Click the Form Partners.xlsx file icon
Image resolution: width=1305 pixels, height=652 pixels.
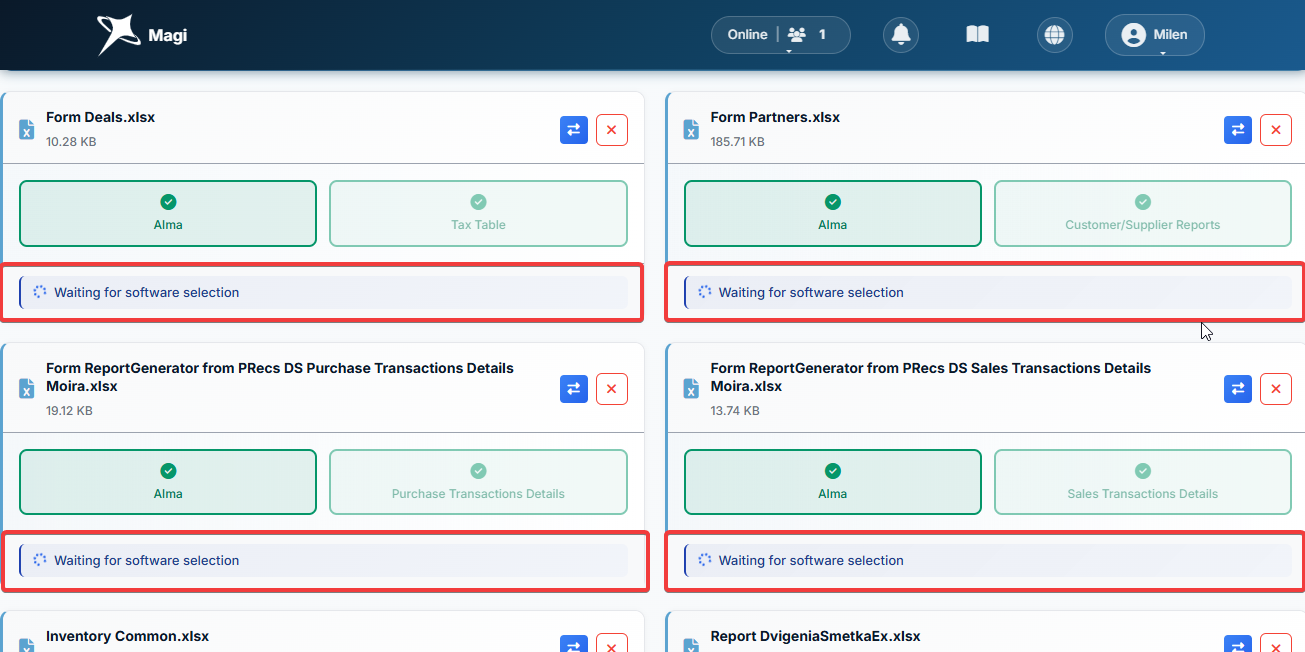tap(691, 130)
